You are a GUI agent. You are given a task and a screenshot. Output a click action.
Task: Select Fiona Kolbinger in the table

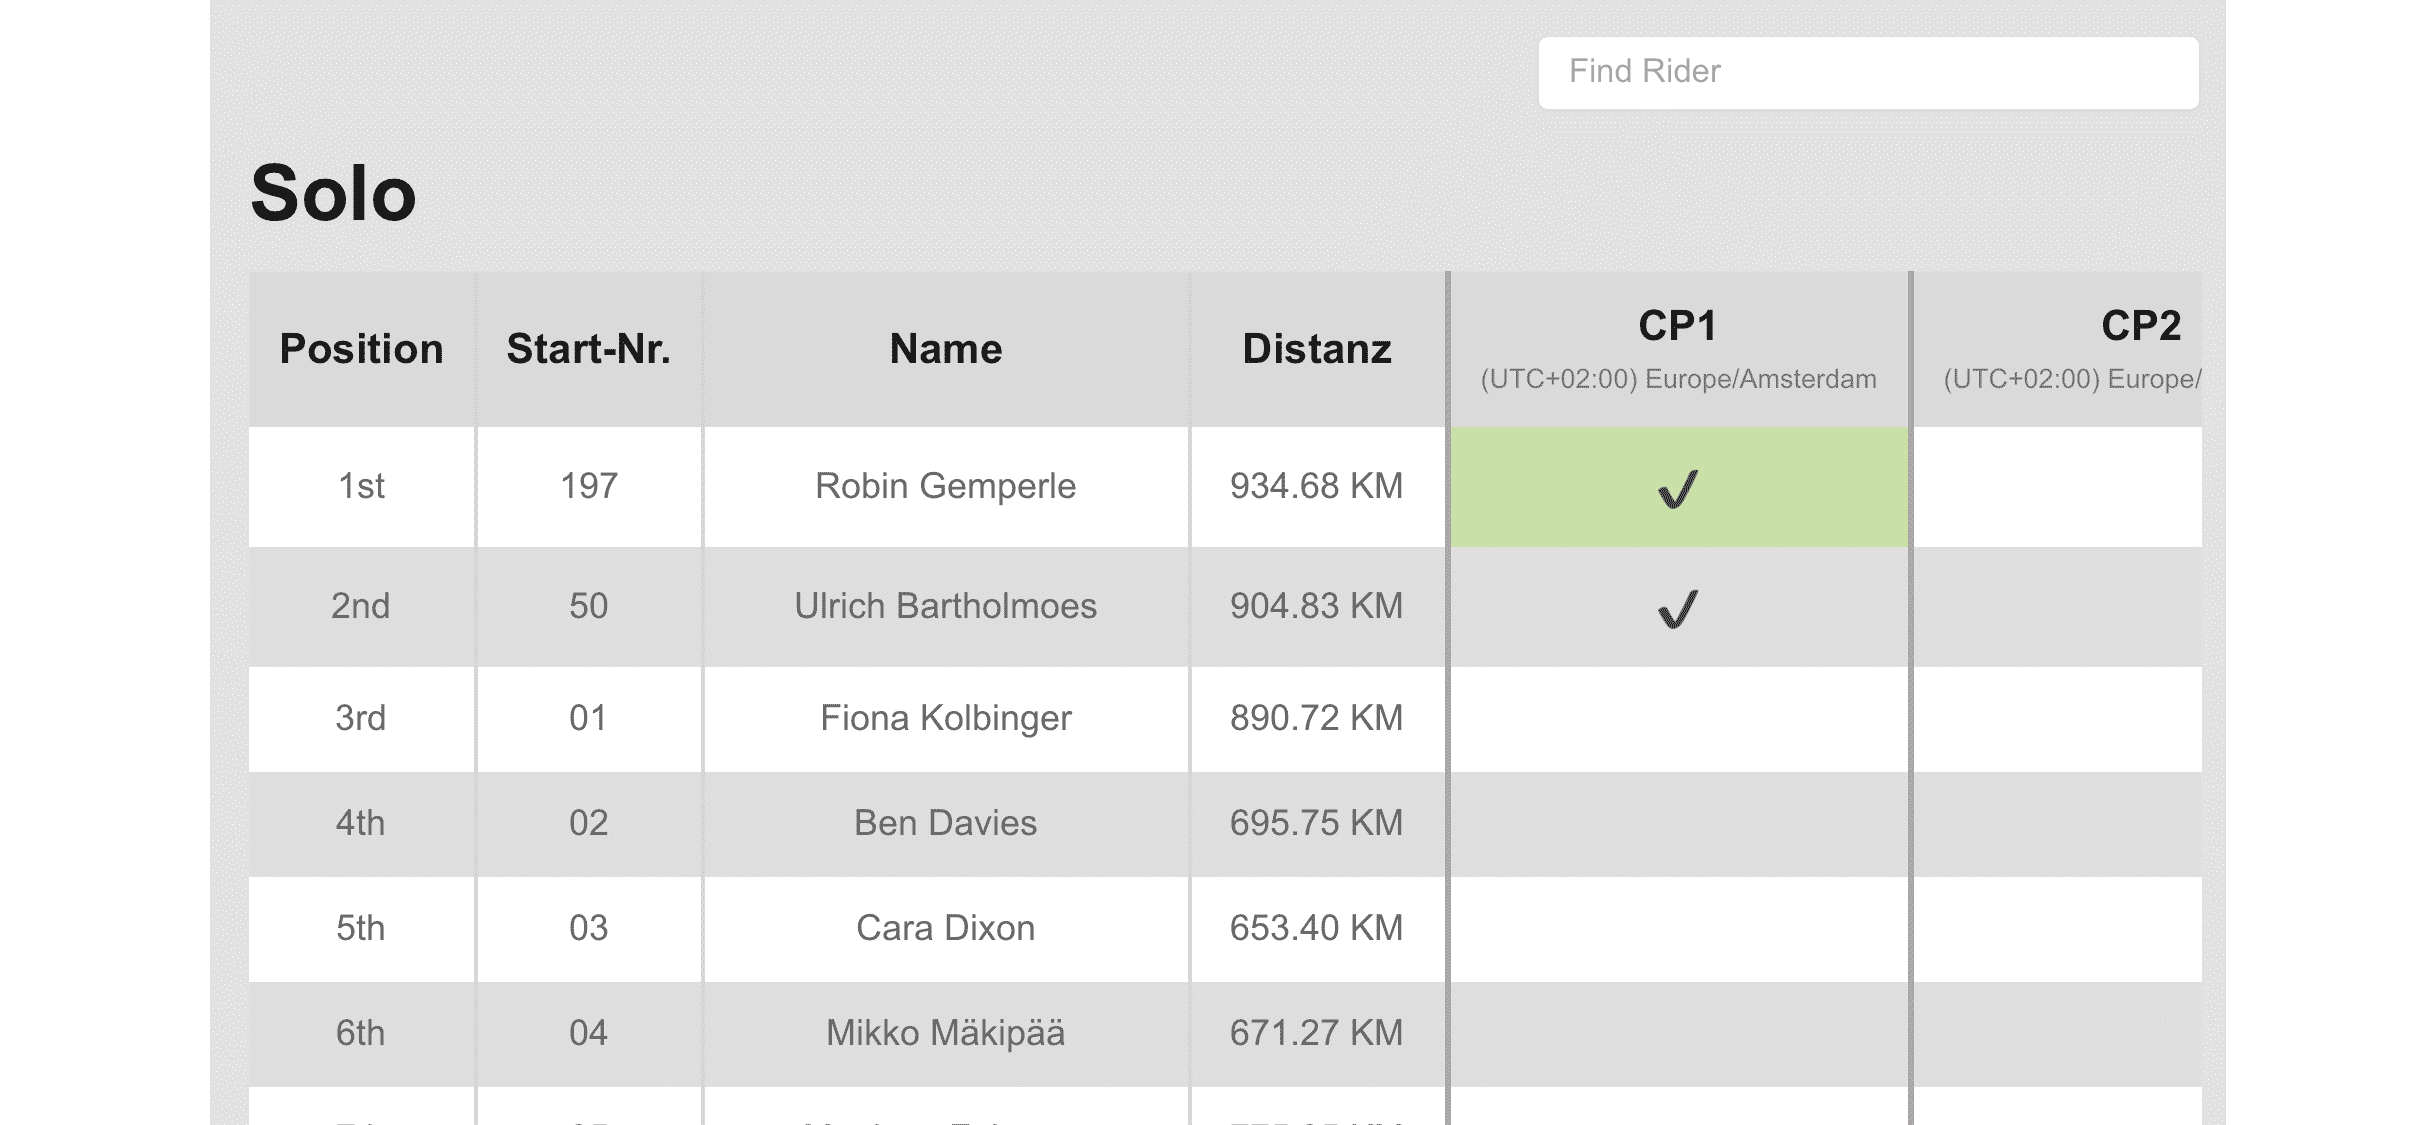tap(945, 718)
